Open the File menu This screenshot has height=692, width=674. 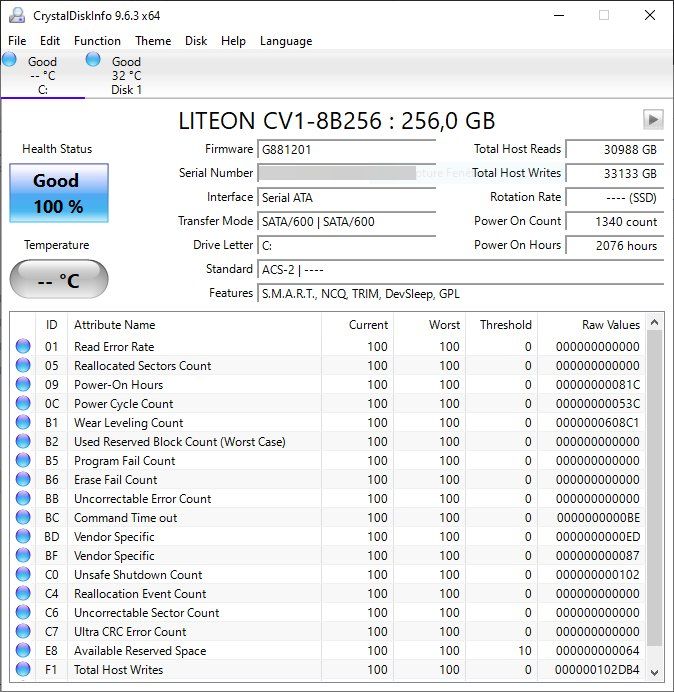tap(17, 41)
